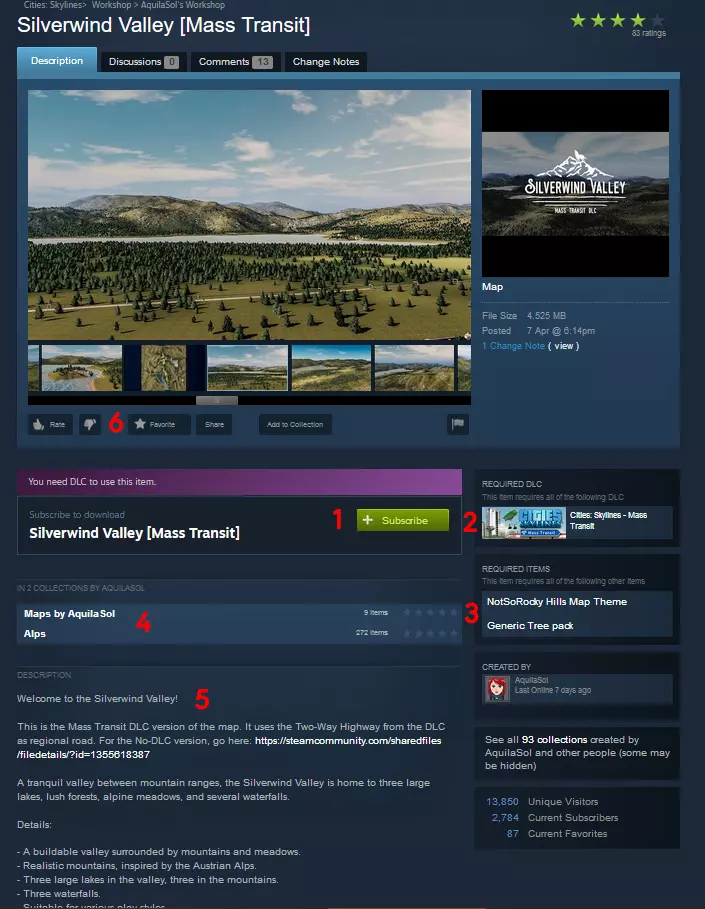Screen dimensions: 705x909
Task: Open Generic Tree pack required item
Action: point(530,626)
